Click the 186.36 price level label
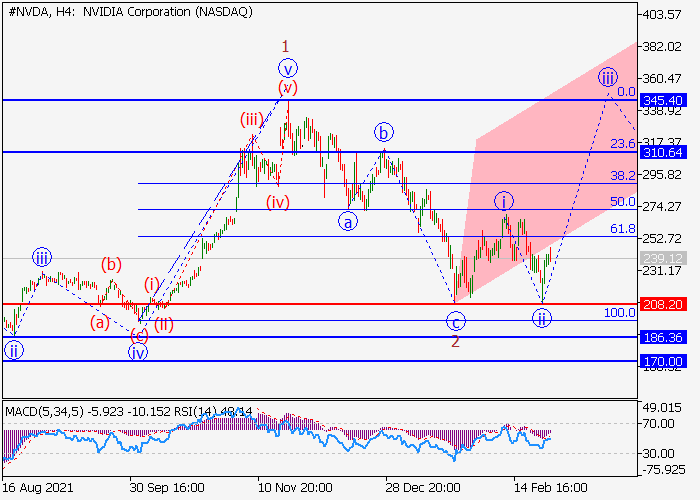The width and height of the screenshot is (700, 500). click(x=663, y=337)
